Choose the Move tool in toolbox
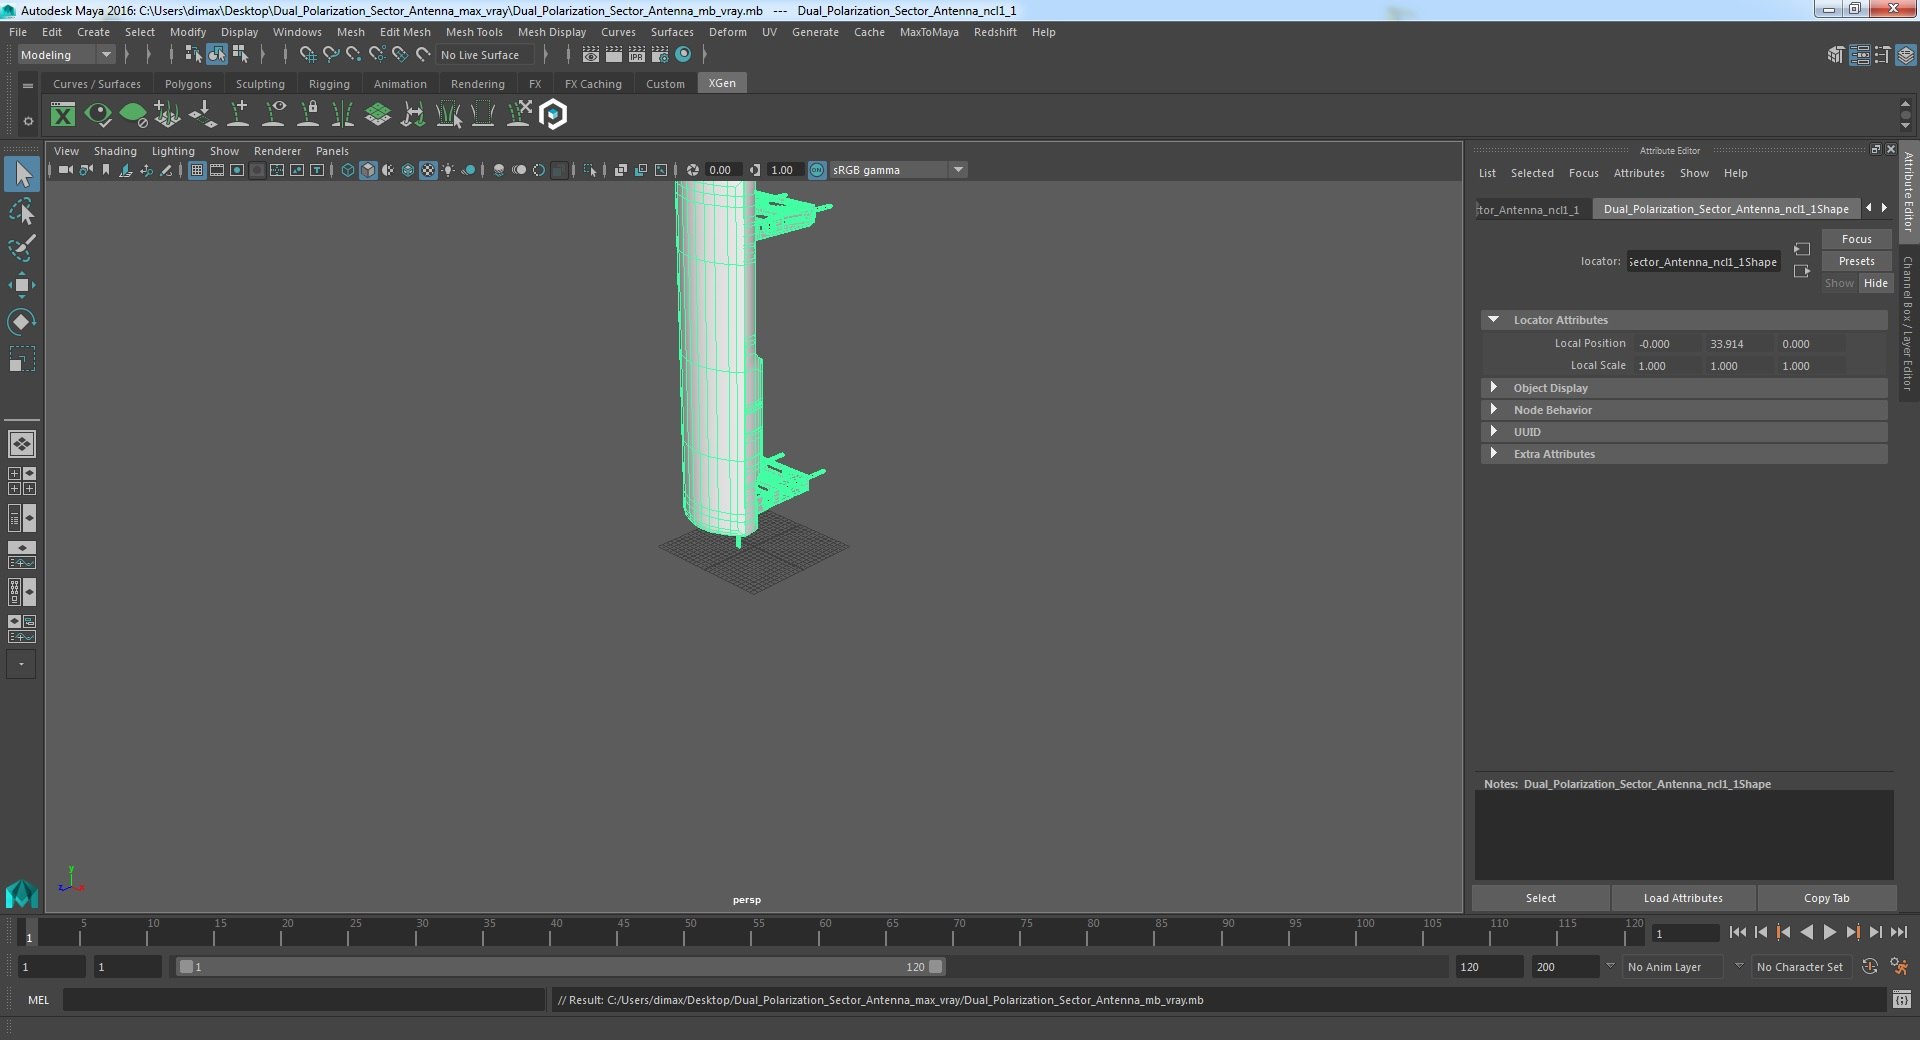This screenshot has height=1040, width=1920. (21, 285)
